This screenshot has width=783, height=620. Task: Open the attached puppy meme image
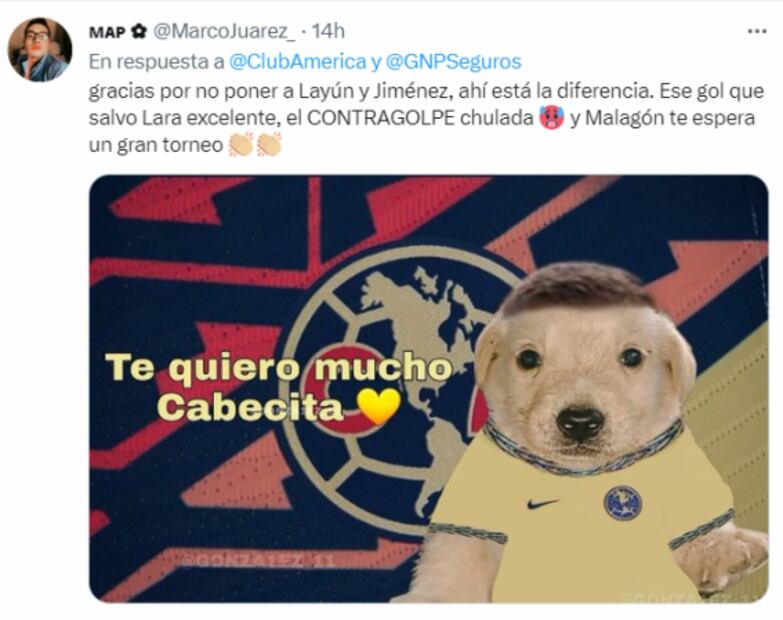(428, 388)
